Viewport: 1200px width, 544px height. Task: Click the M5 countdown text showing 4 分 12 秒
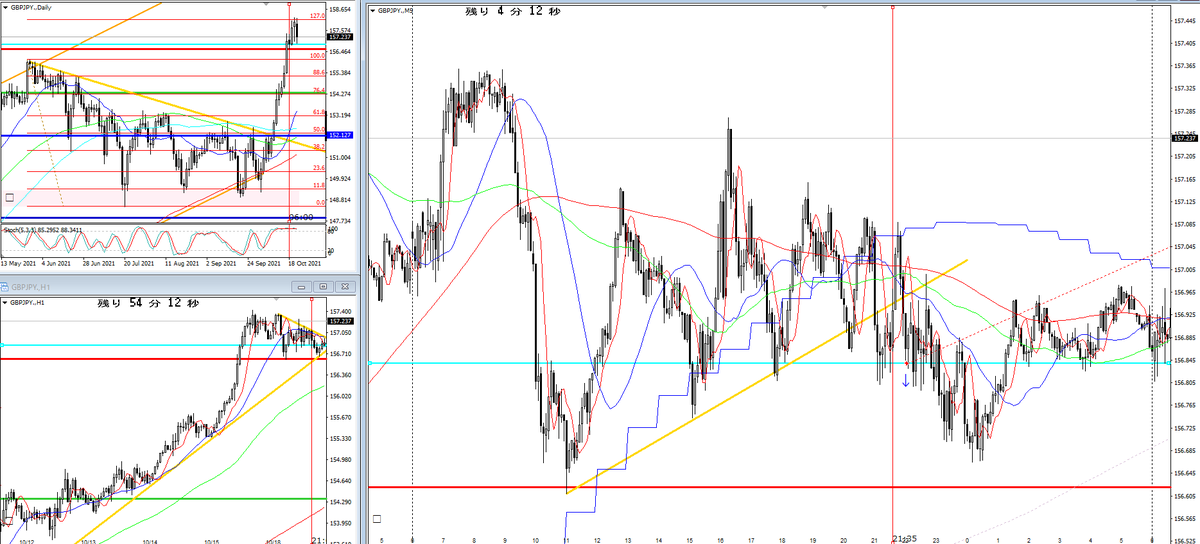(x=512, y=12)
